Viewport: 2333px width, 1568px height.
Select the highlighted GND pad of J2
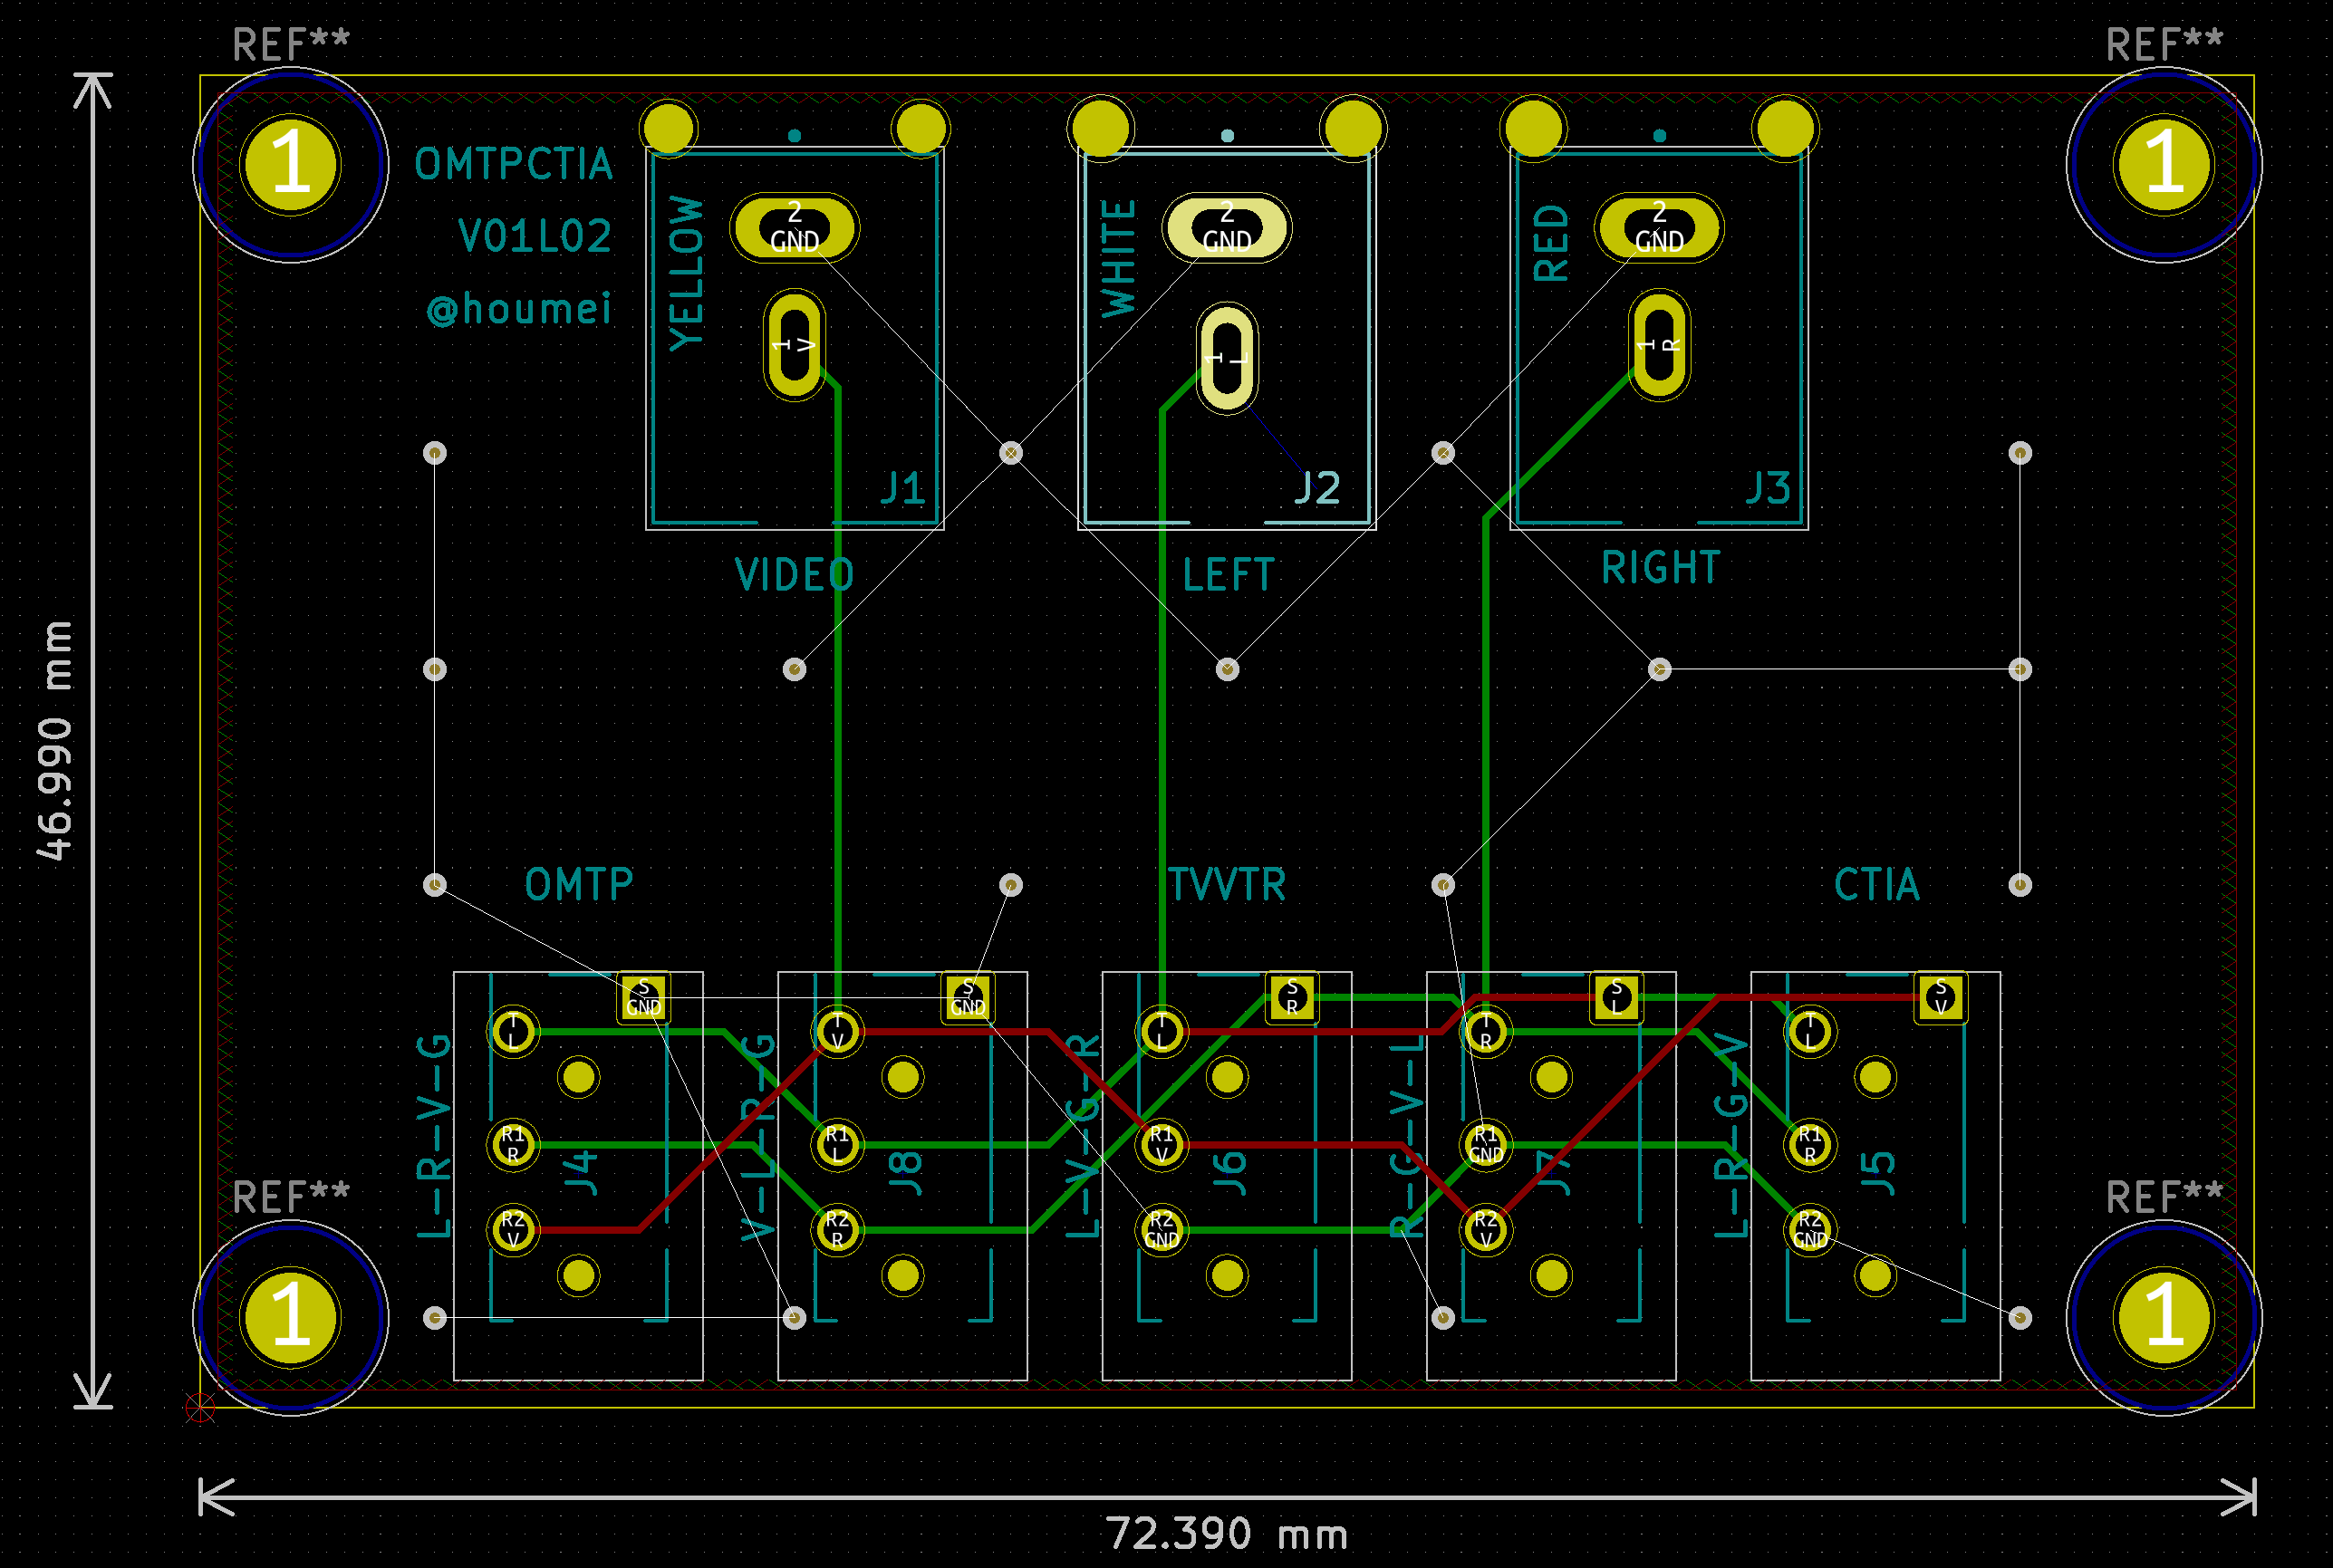click(1226, 228)
